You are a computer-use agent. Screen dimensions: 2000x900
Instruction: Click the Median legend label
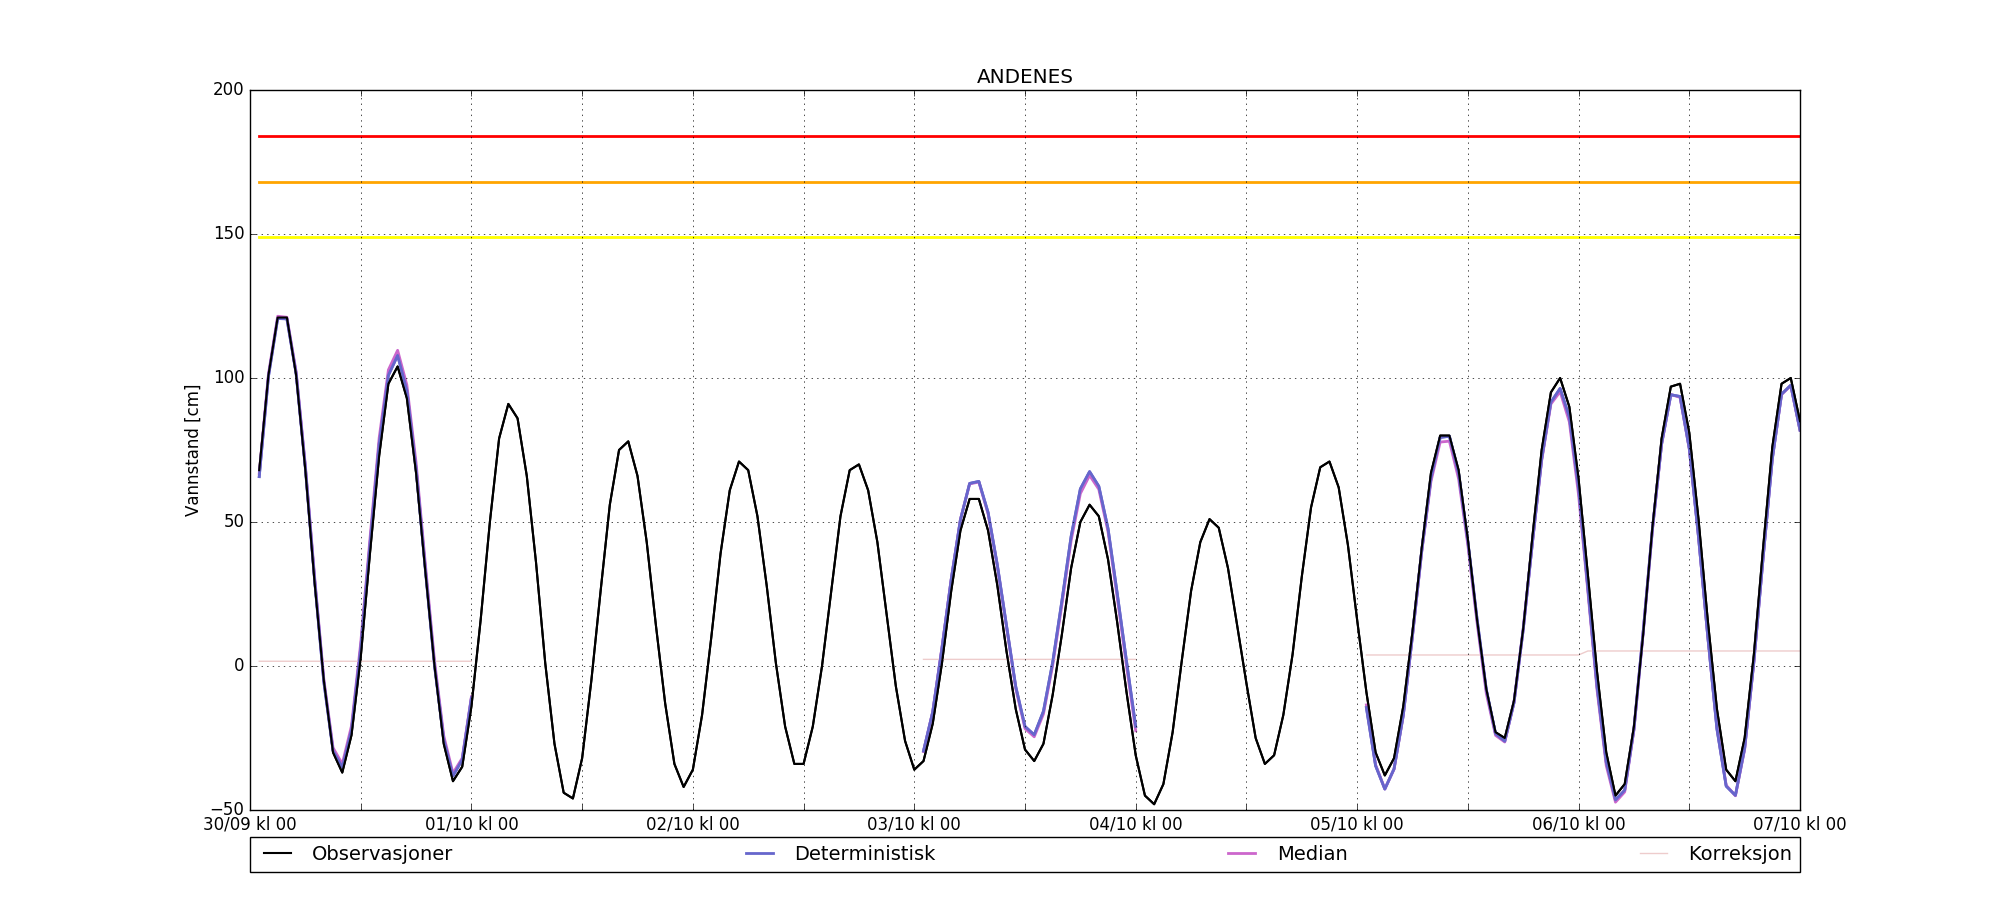[x=1312, y=854]
